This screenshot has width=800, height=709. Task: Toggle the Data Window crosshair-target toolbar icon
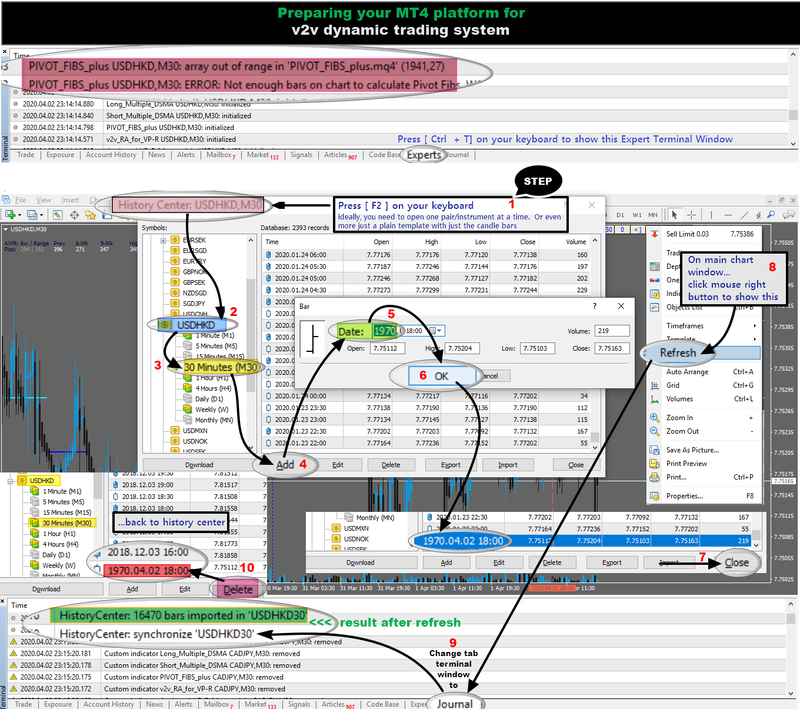pyautogui.click(x=74, y=215)
